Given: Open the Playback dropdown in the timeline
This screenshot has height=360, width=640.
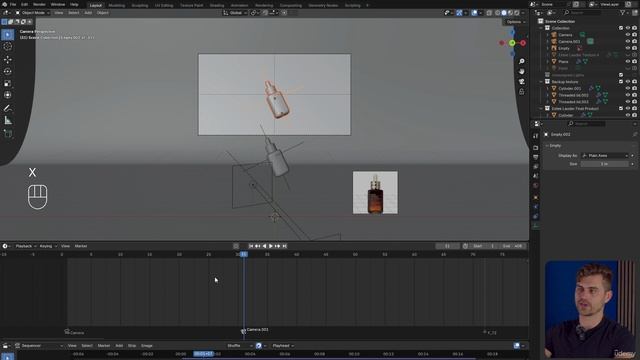Looking at the screenshot, I should pyautogui.click(x=26, y=246).
